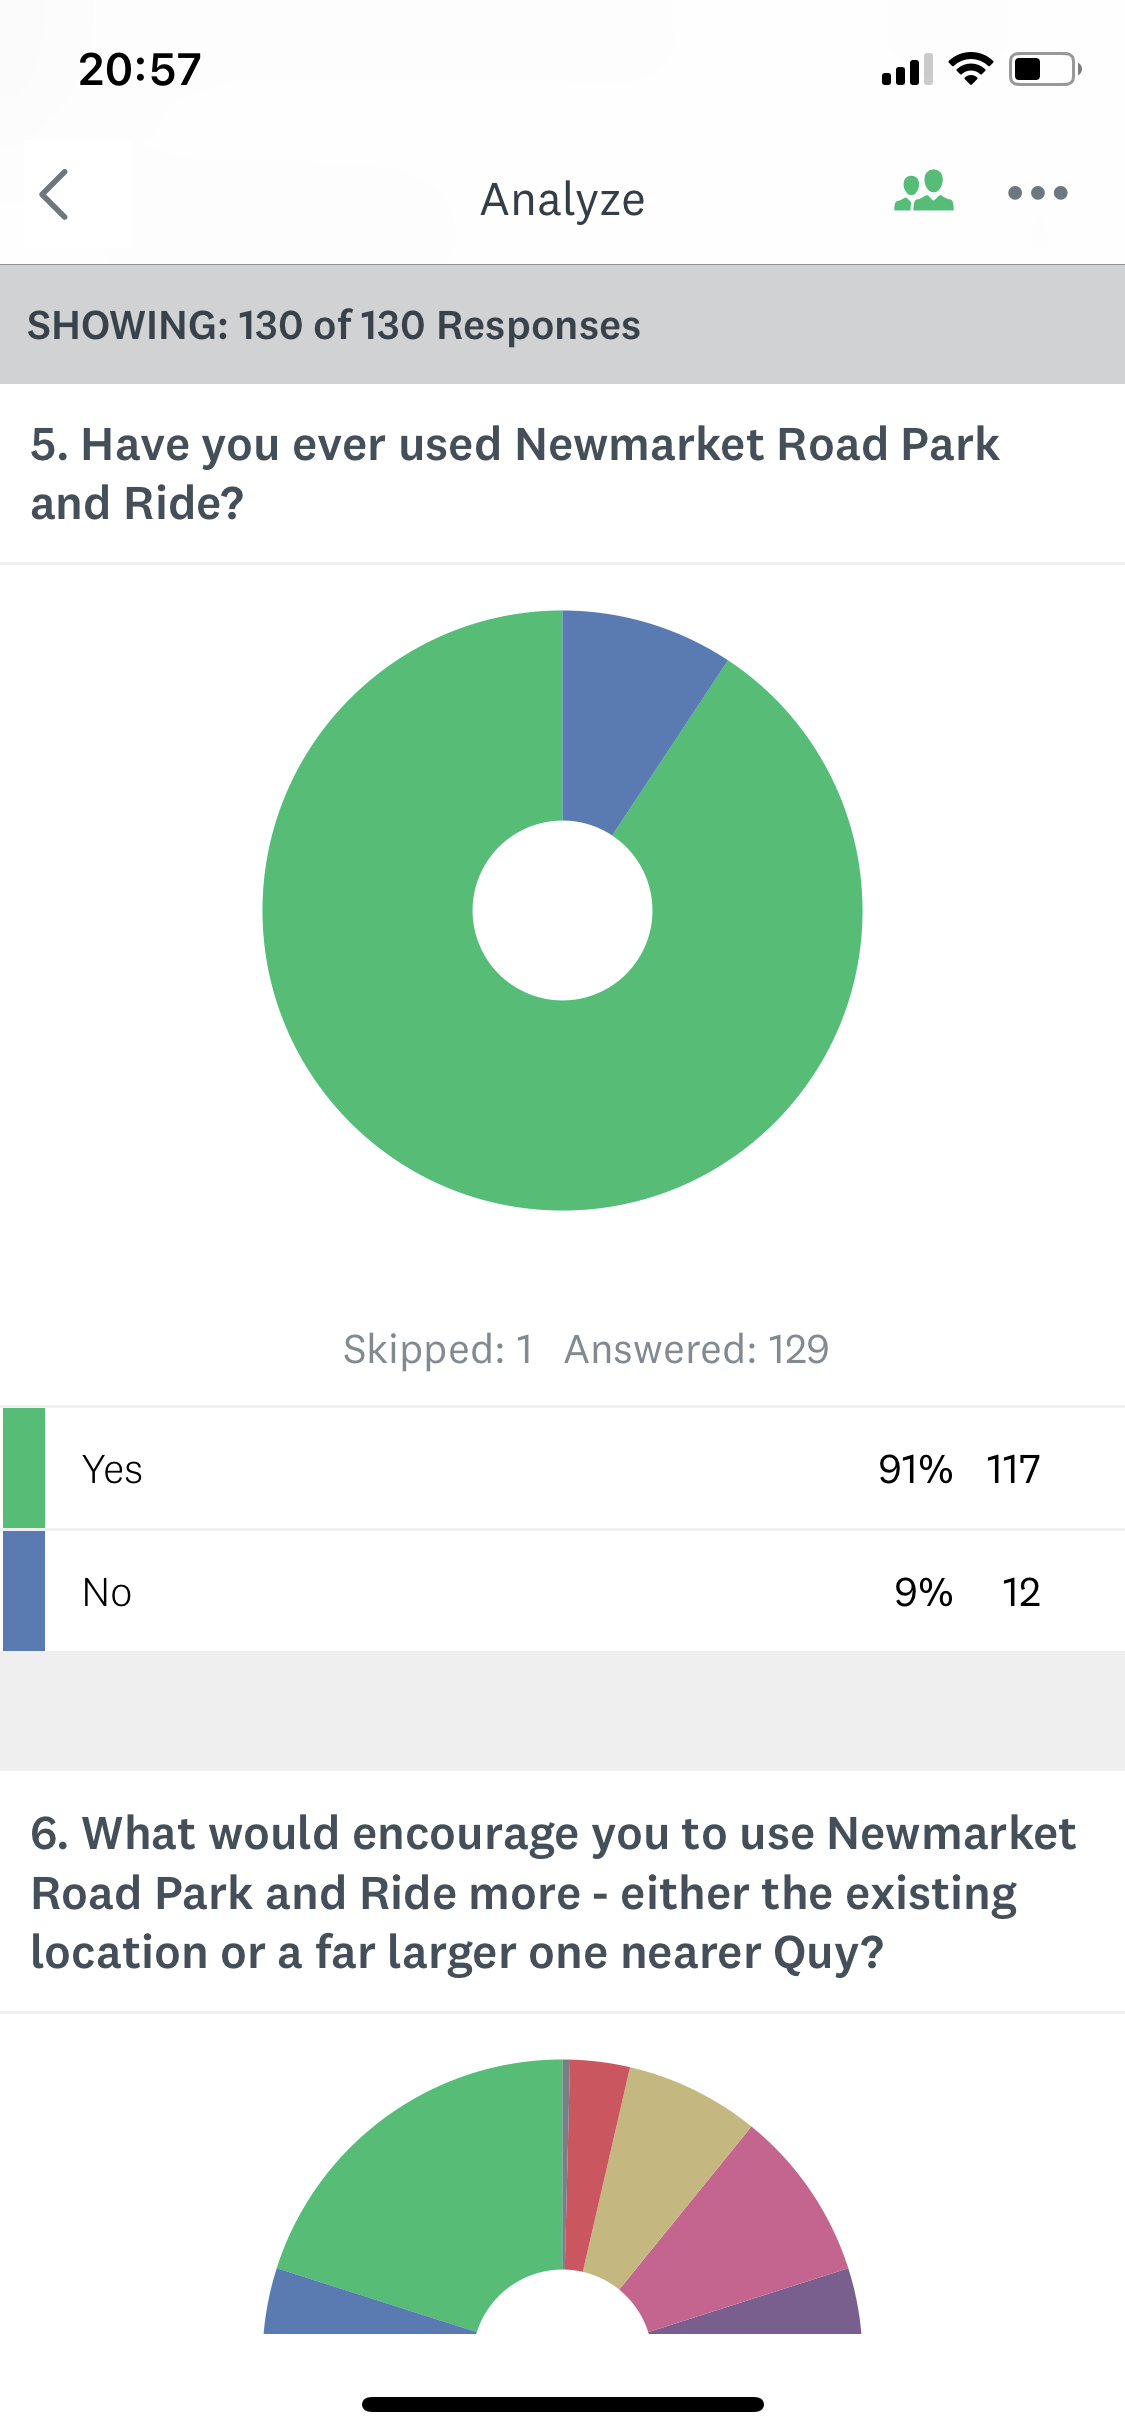Tap the clock showing 20:57

[140, 70]
